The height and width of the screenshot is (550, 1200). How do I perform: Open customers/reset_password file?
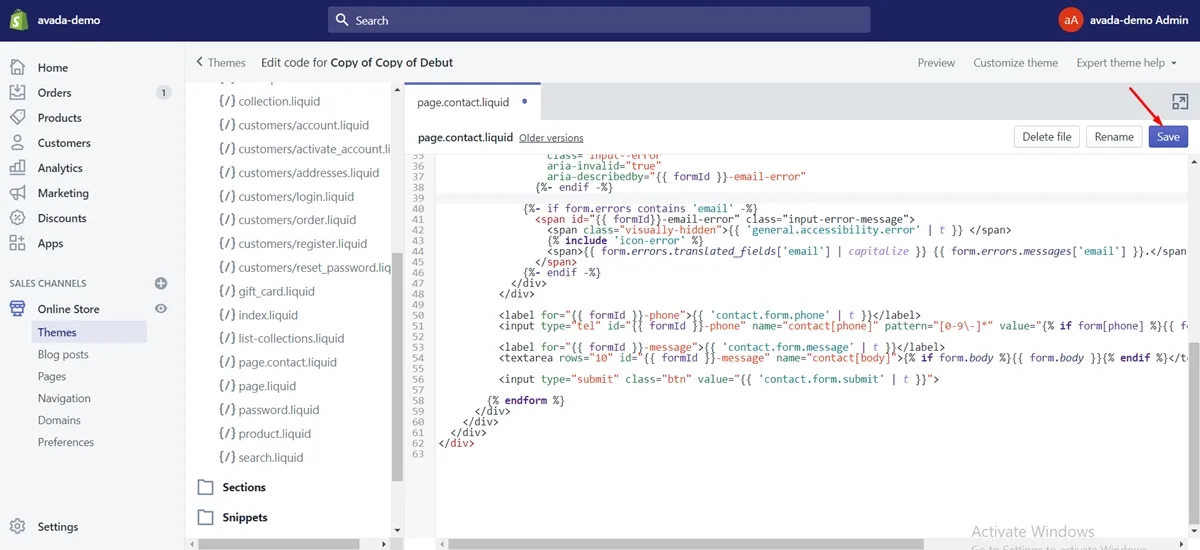tap(314, 268)
